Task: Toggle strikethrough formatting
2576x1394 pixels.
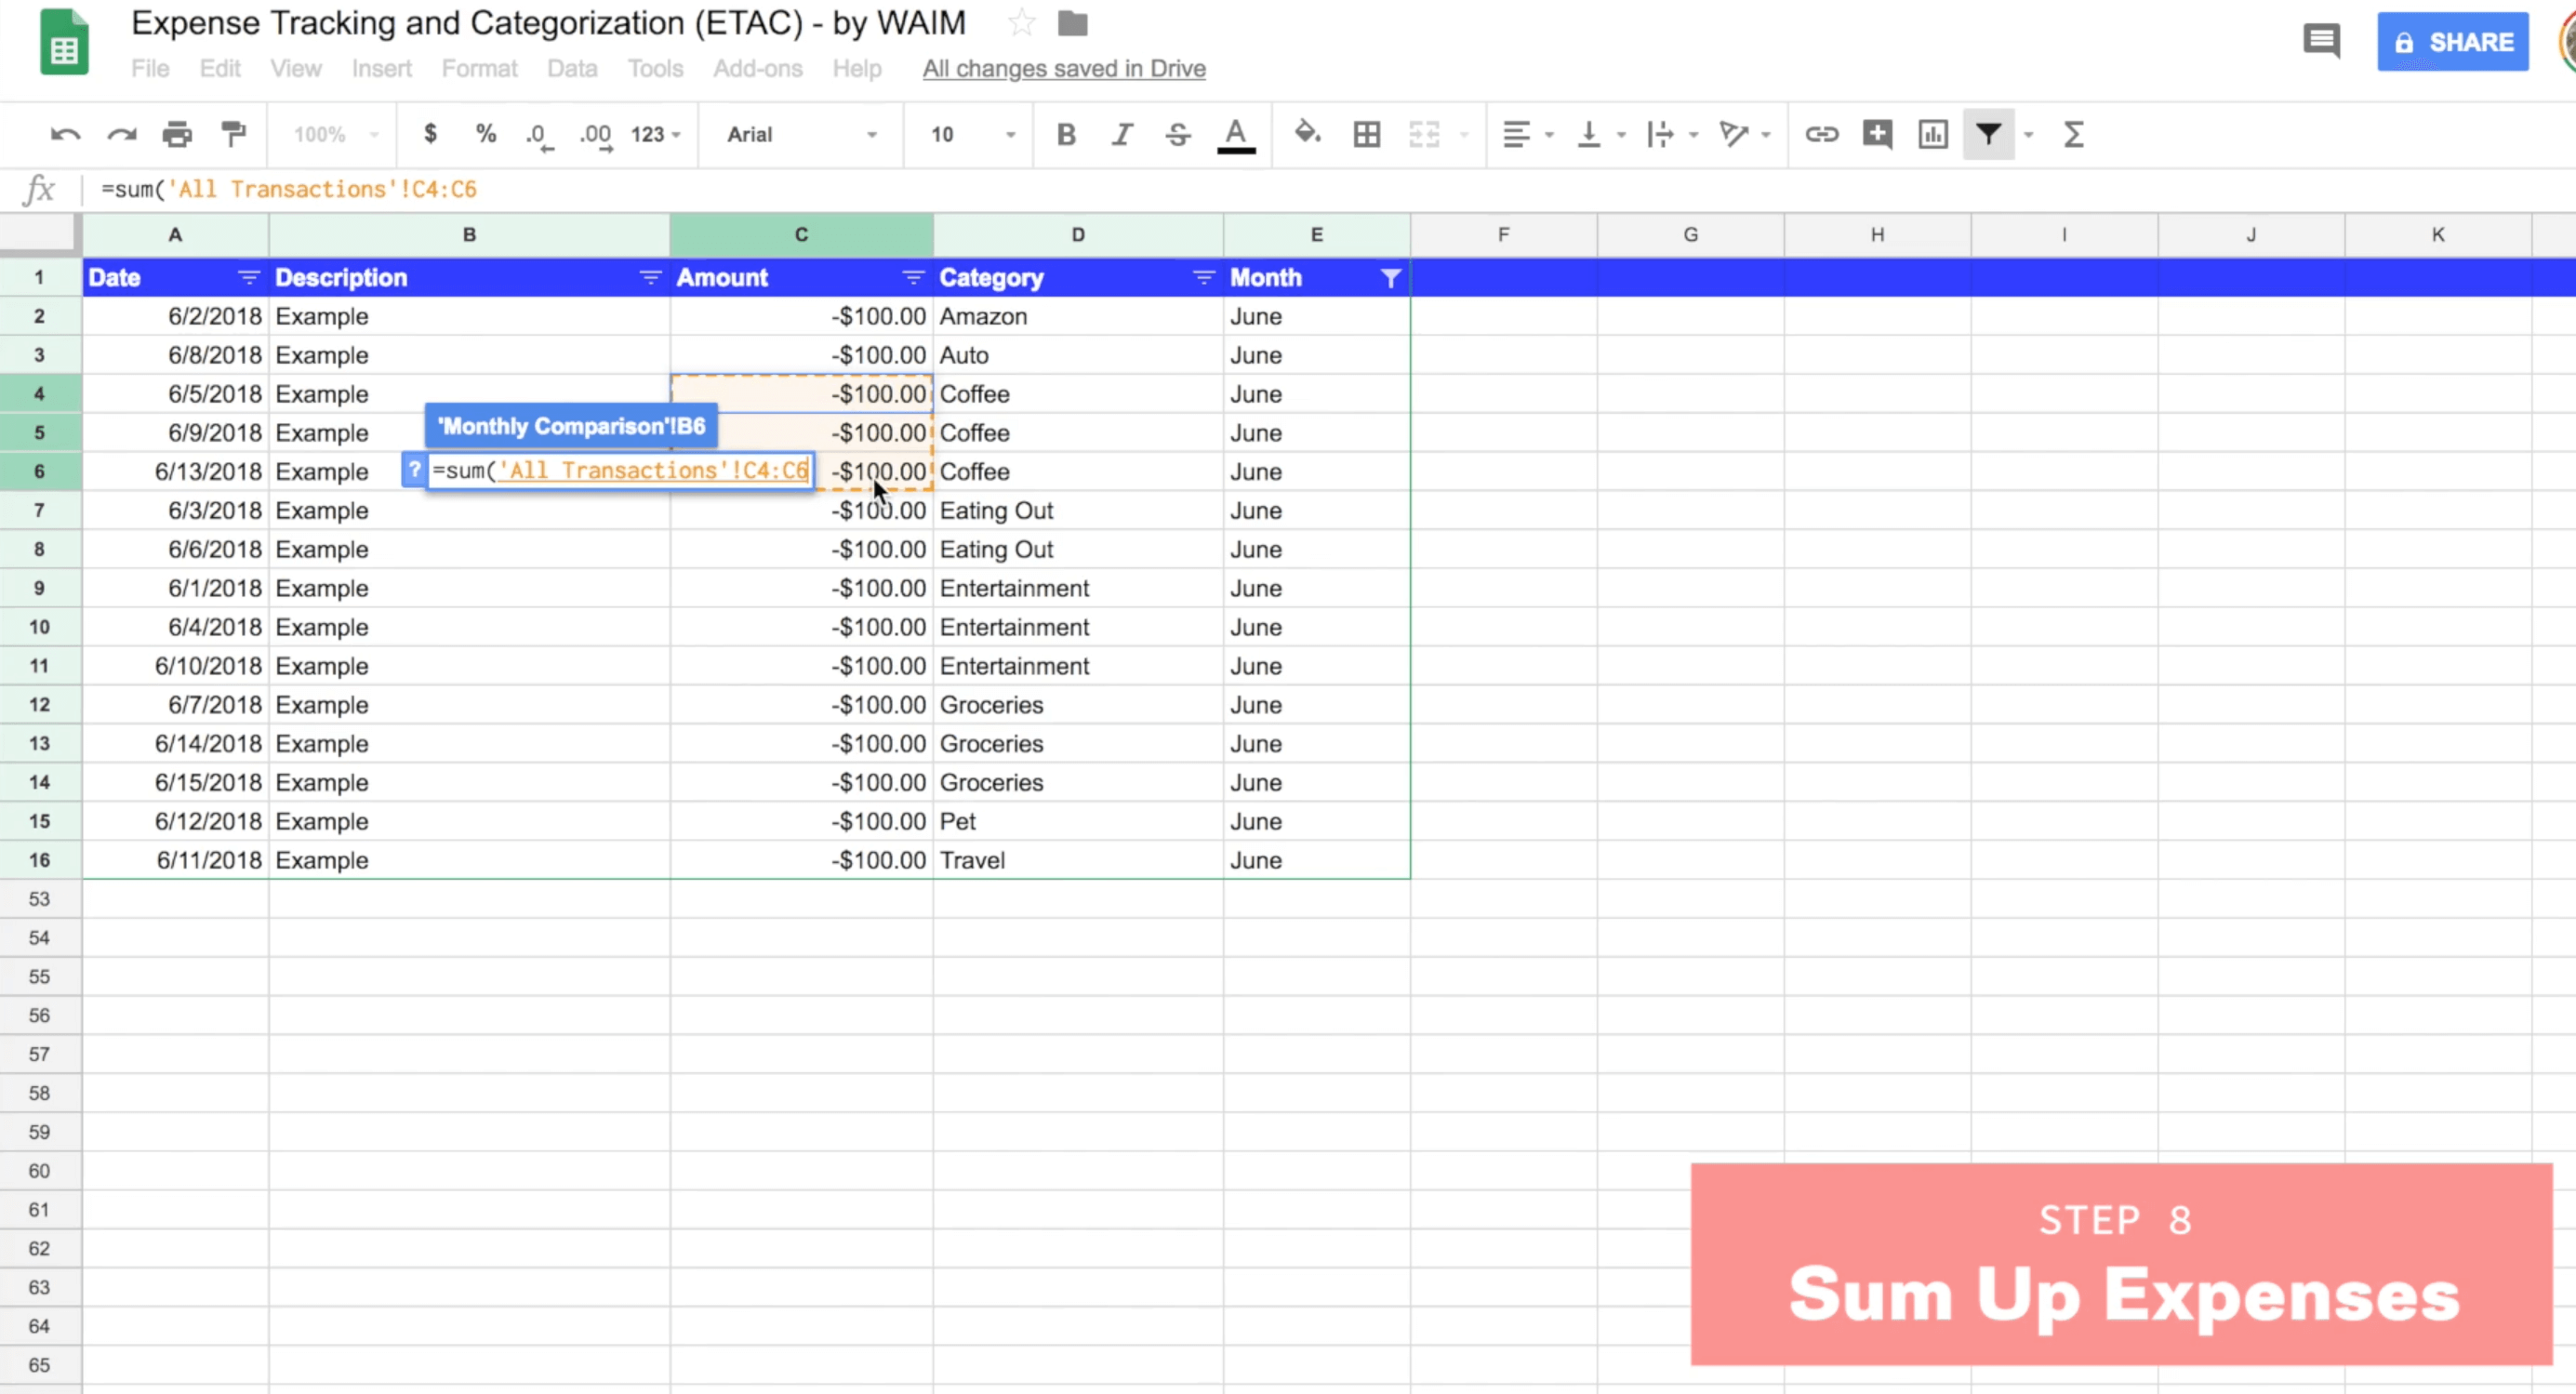Action: click(x=1177, y=134)
